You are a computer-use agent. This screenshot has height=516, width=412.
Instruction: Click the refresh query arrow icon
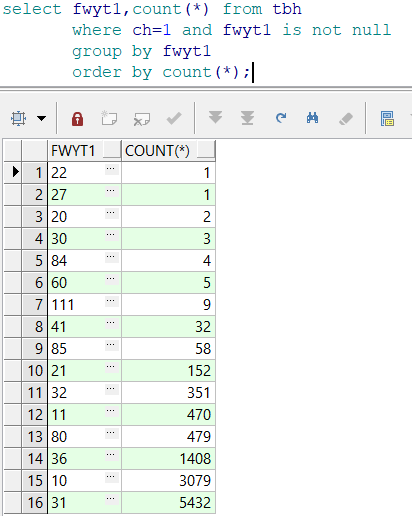tap(281, 118)
